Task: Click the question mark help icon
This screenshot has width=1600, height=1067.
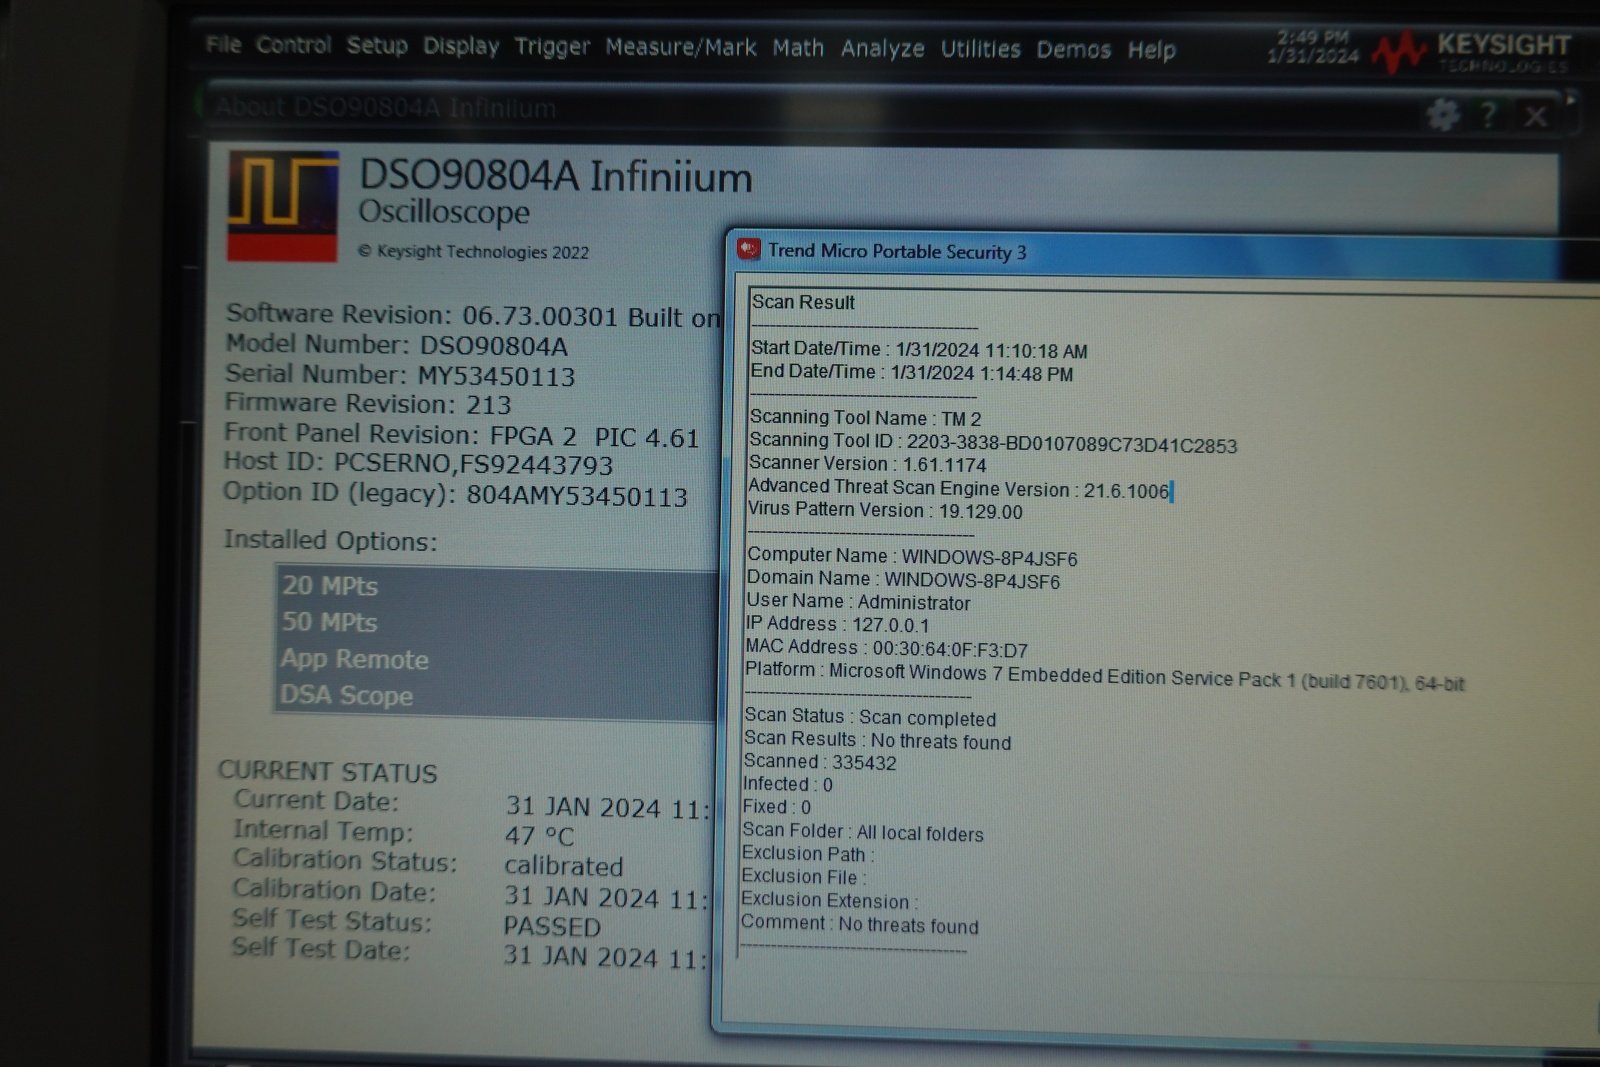Action: tap(1488, 115)
